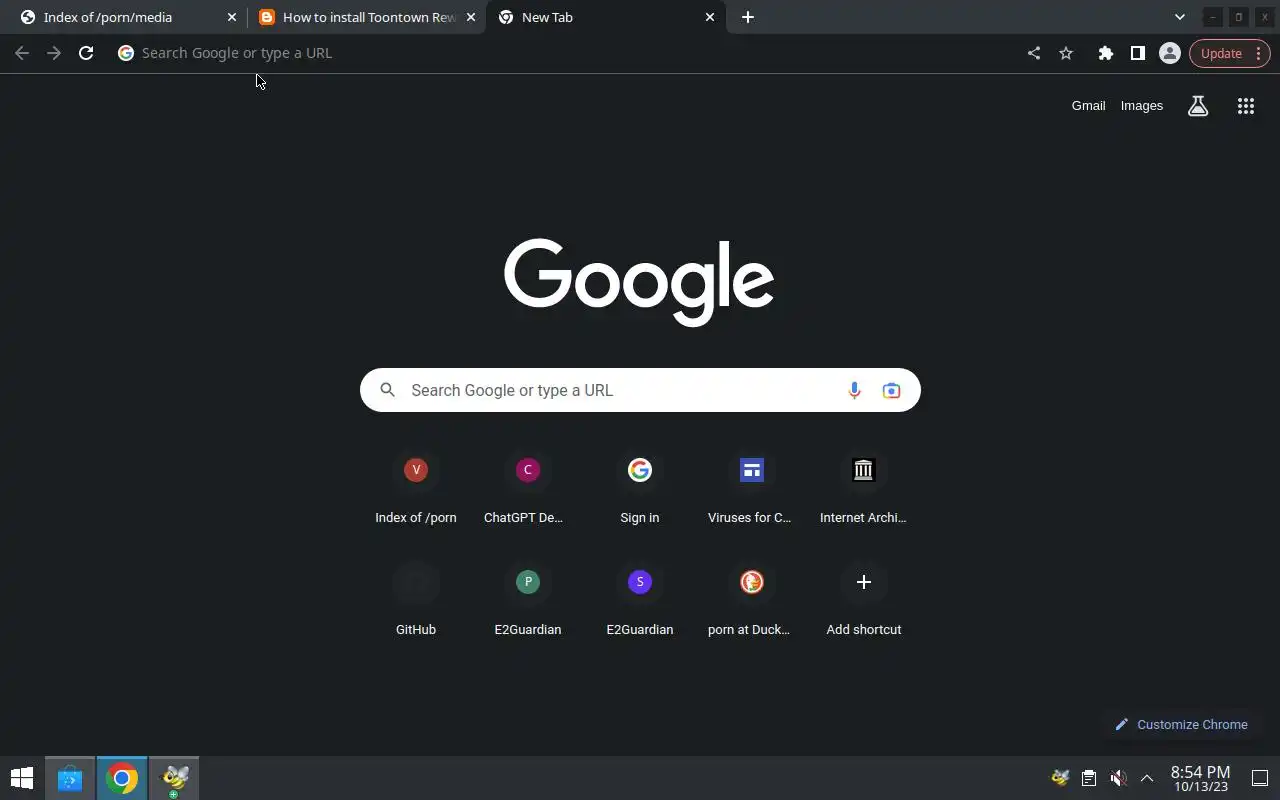Open the E2Guardian shortcut with P icon
The height and width of the screenshot is (800, 1280).
528,600
